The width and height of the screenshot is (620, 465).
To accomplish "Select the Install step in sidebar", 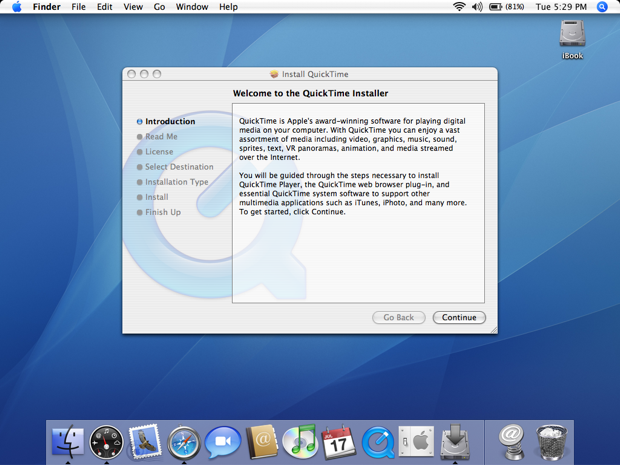I will 153,197.
